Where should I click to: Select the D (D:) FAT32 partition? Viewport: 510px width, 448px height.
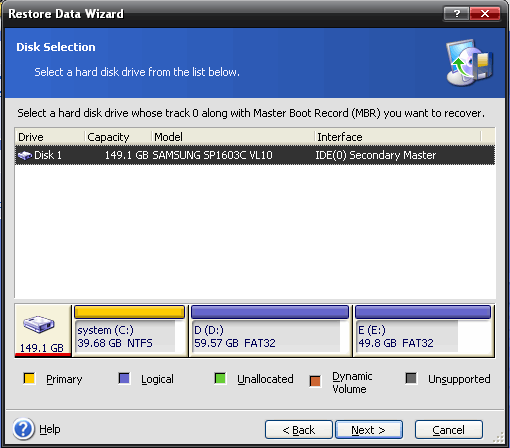point(270,330)
